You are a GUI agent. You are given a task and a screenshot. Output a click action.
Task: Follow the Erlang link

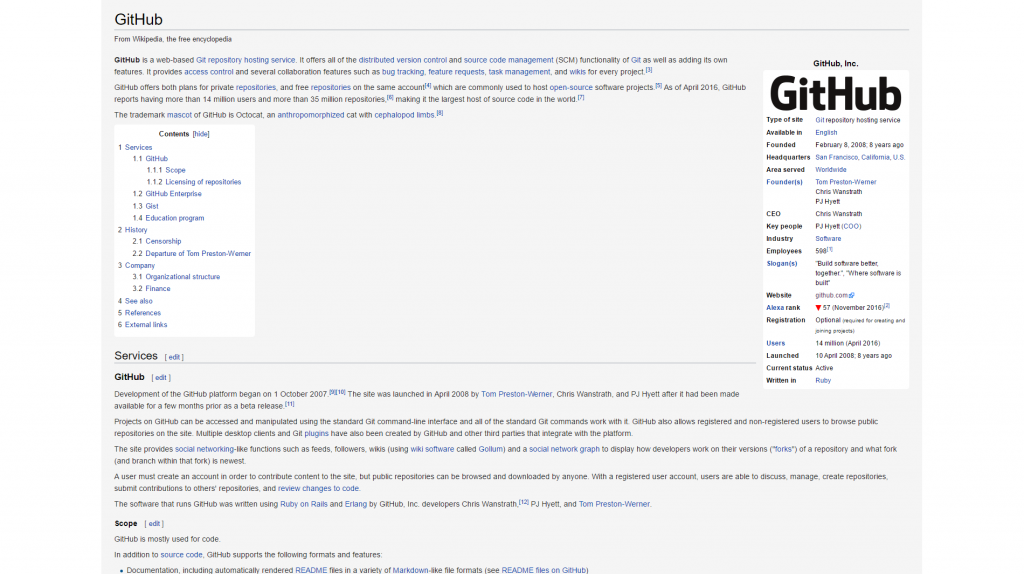point(355,504)
